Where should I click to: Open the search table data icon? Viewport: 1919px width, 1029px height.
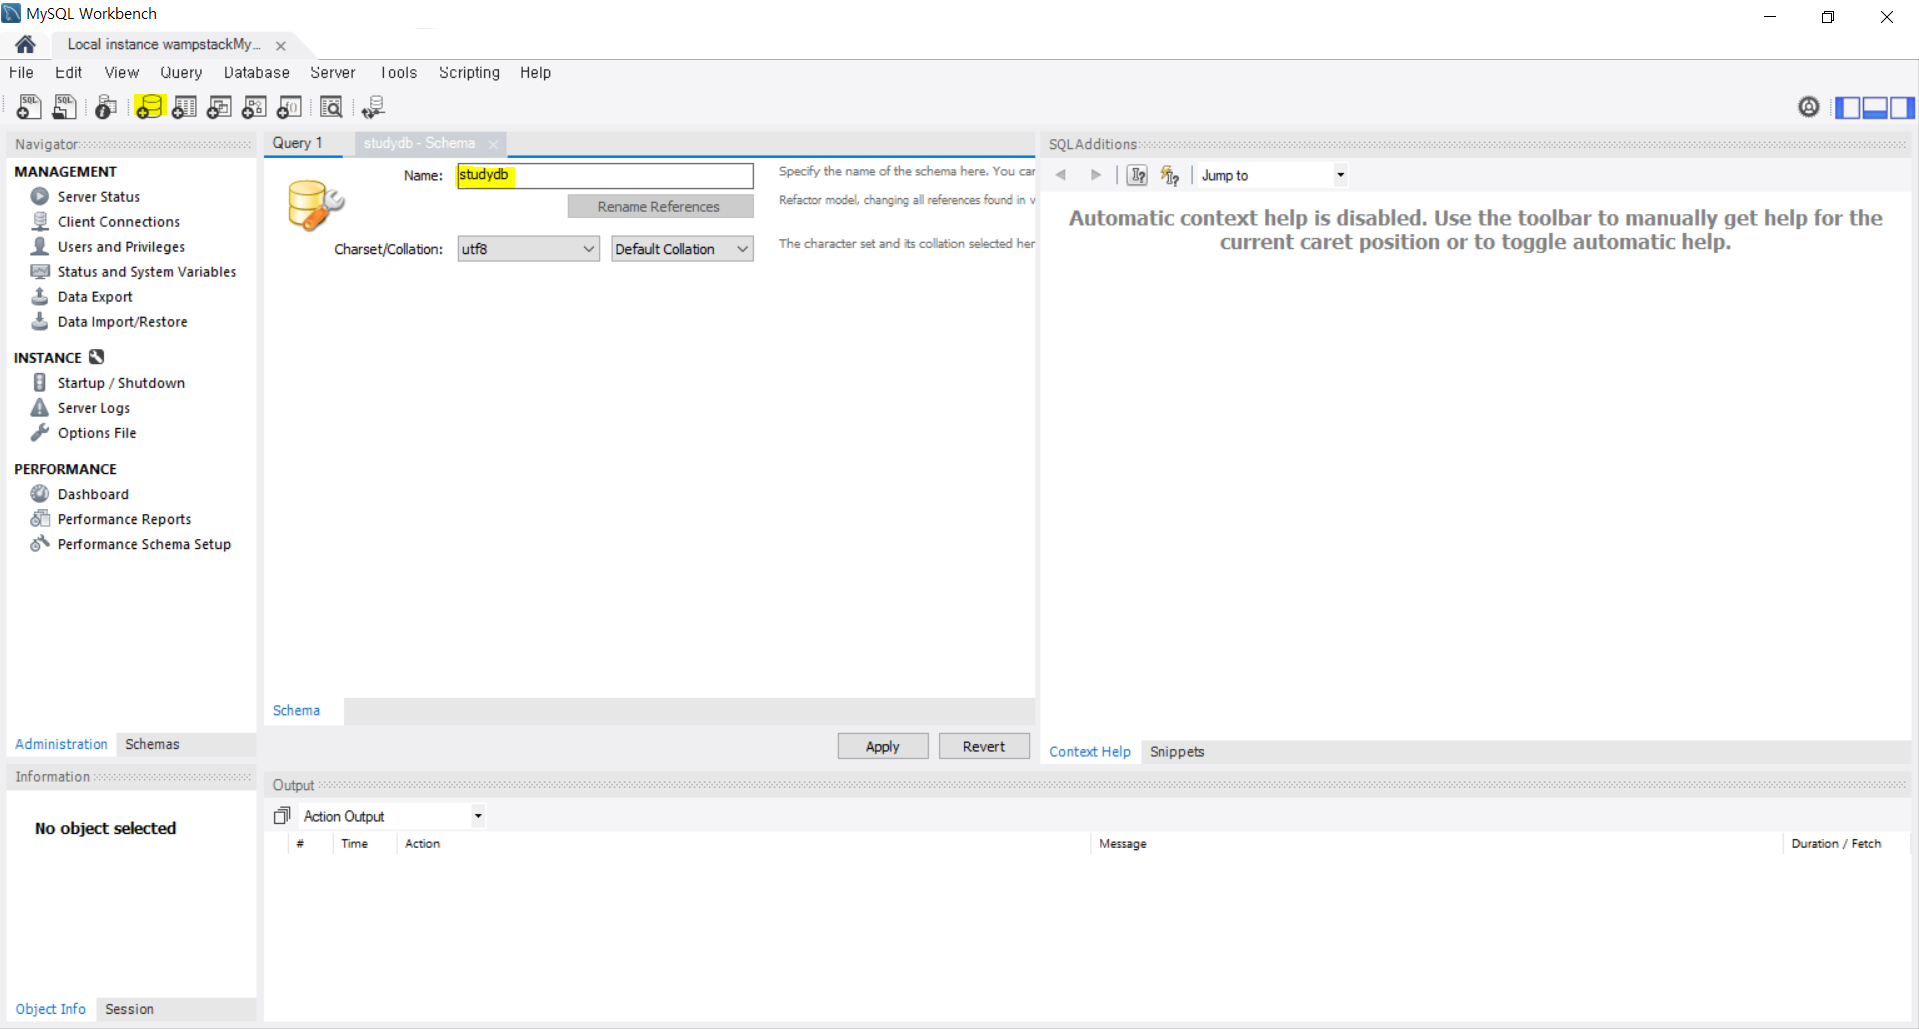pyautogui.click(x=331, y=107)
